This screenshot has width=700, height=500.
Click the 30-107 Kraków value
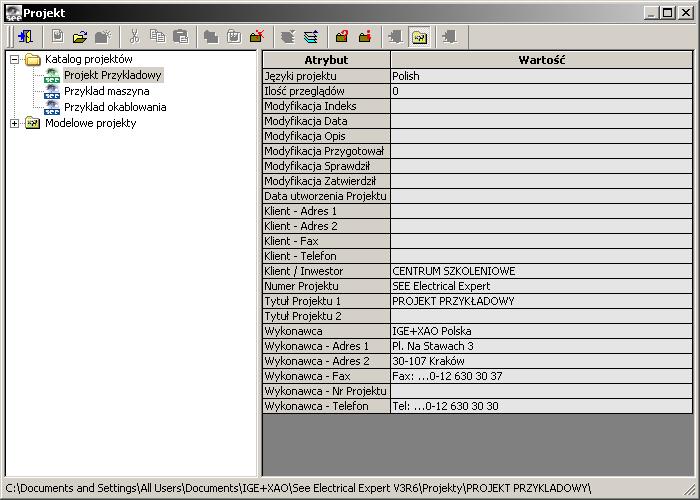[542, 361]
